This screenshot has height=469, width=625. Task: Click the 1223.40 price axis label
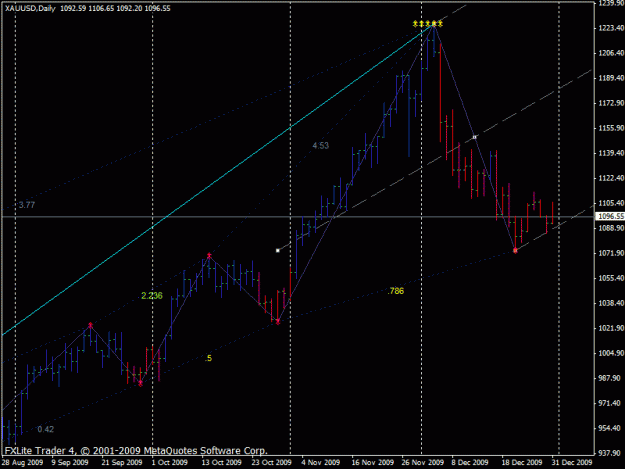[x=611, y=28]
